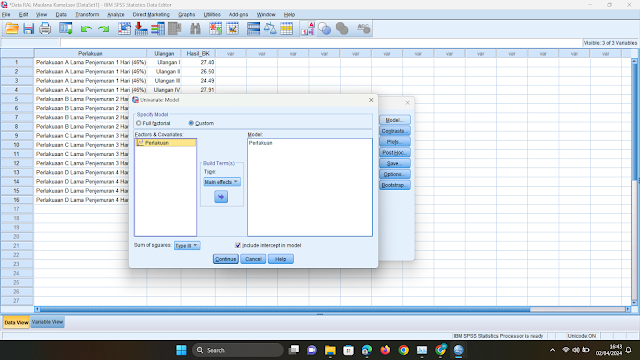This screenshot has width=640, height=360.
Task: Launch Firefox from the taskbar
Action: [385, 350]
